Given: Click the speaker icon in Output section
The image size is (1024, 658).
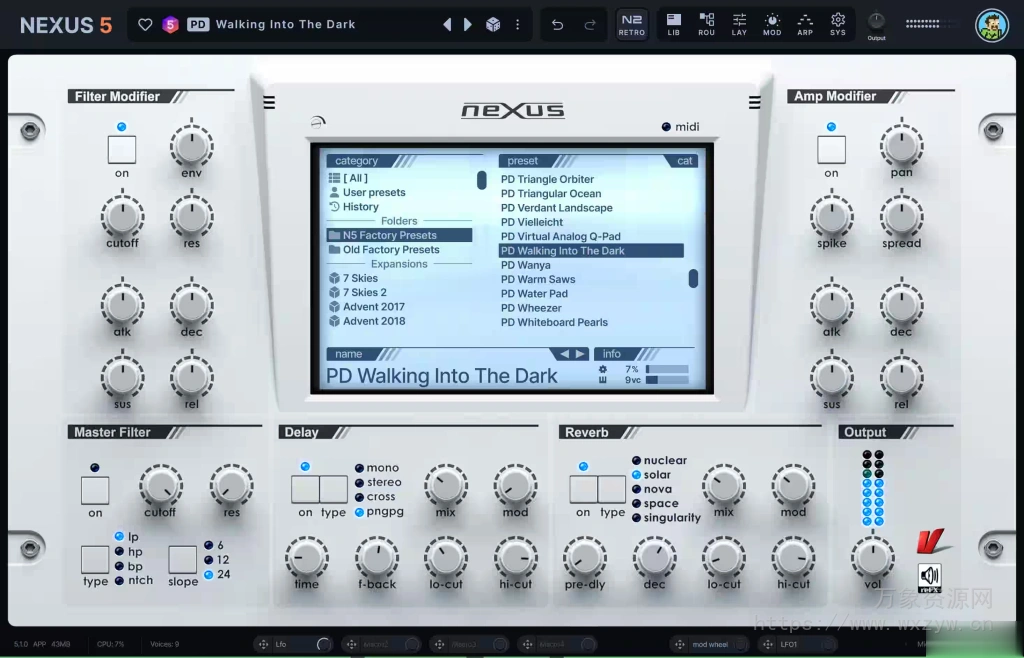Looking at the screenshot, I should pyautogui.click(x=930, y=576).
